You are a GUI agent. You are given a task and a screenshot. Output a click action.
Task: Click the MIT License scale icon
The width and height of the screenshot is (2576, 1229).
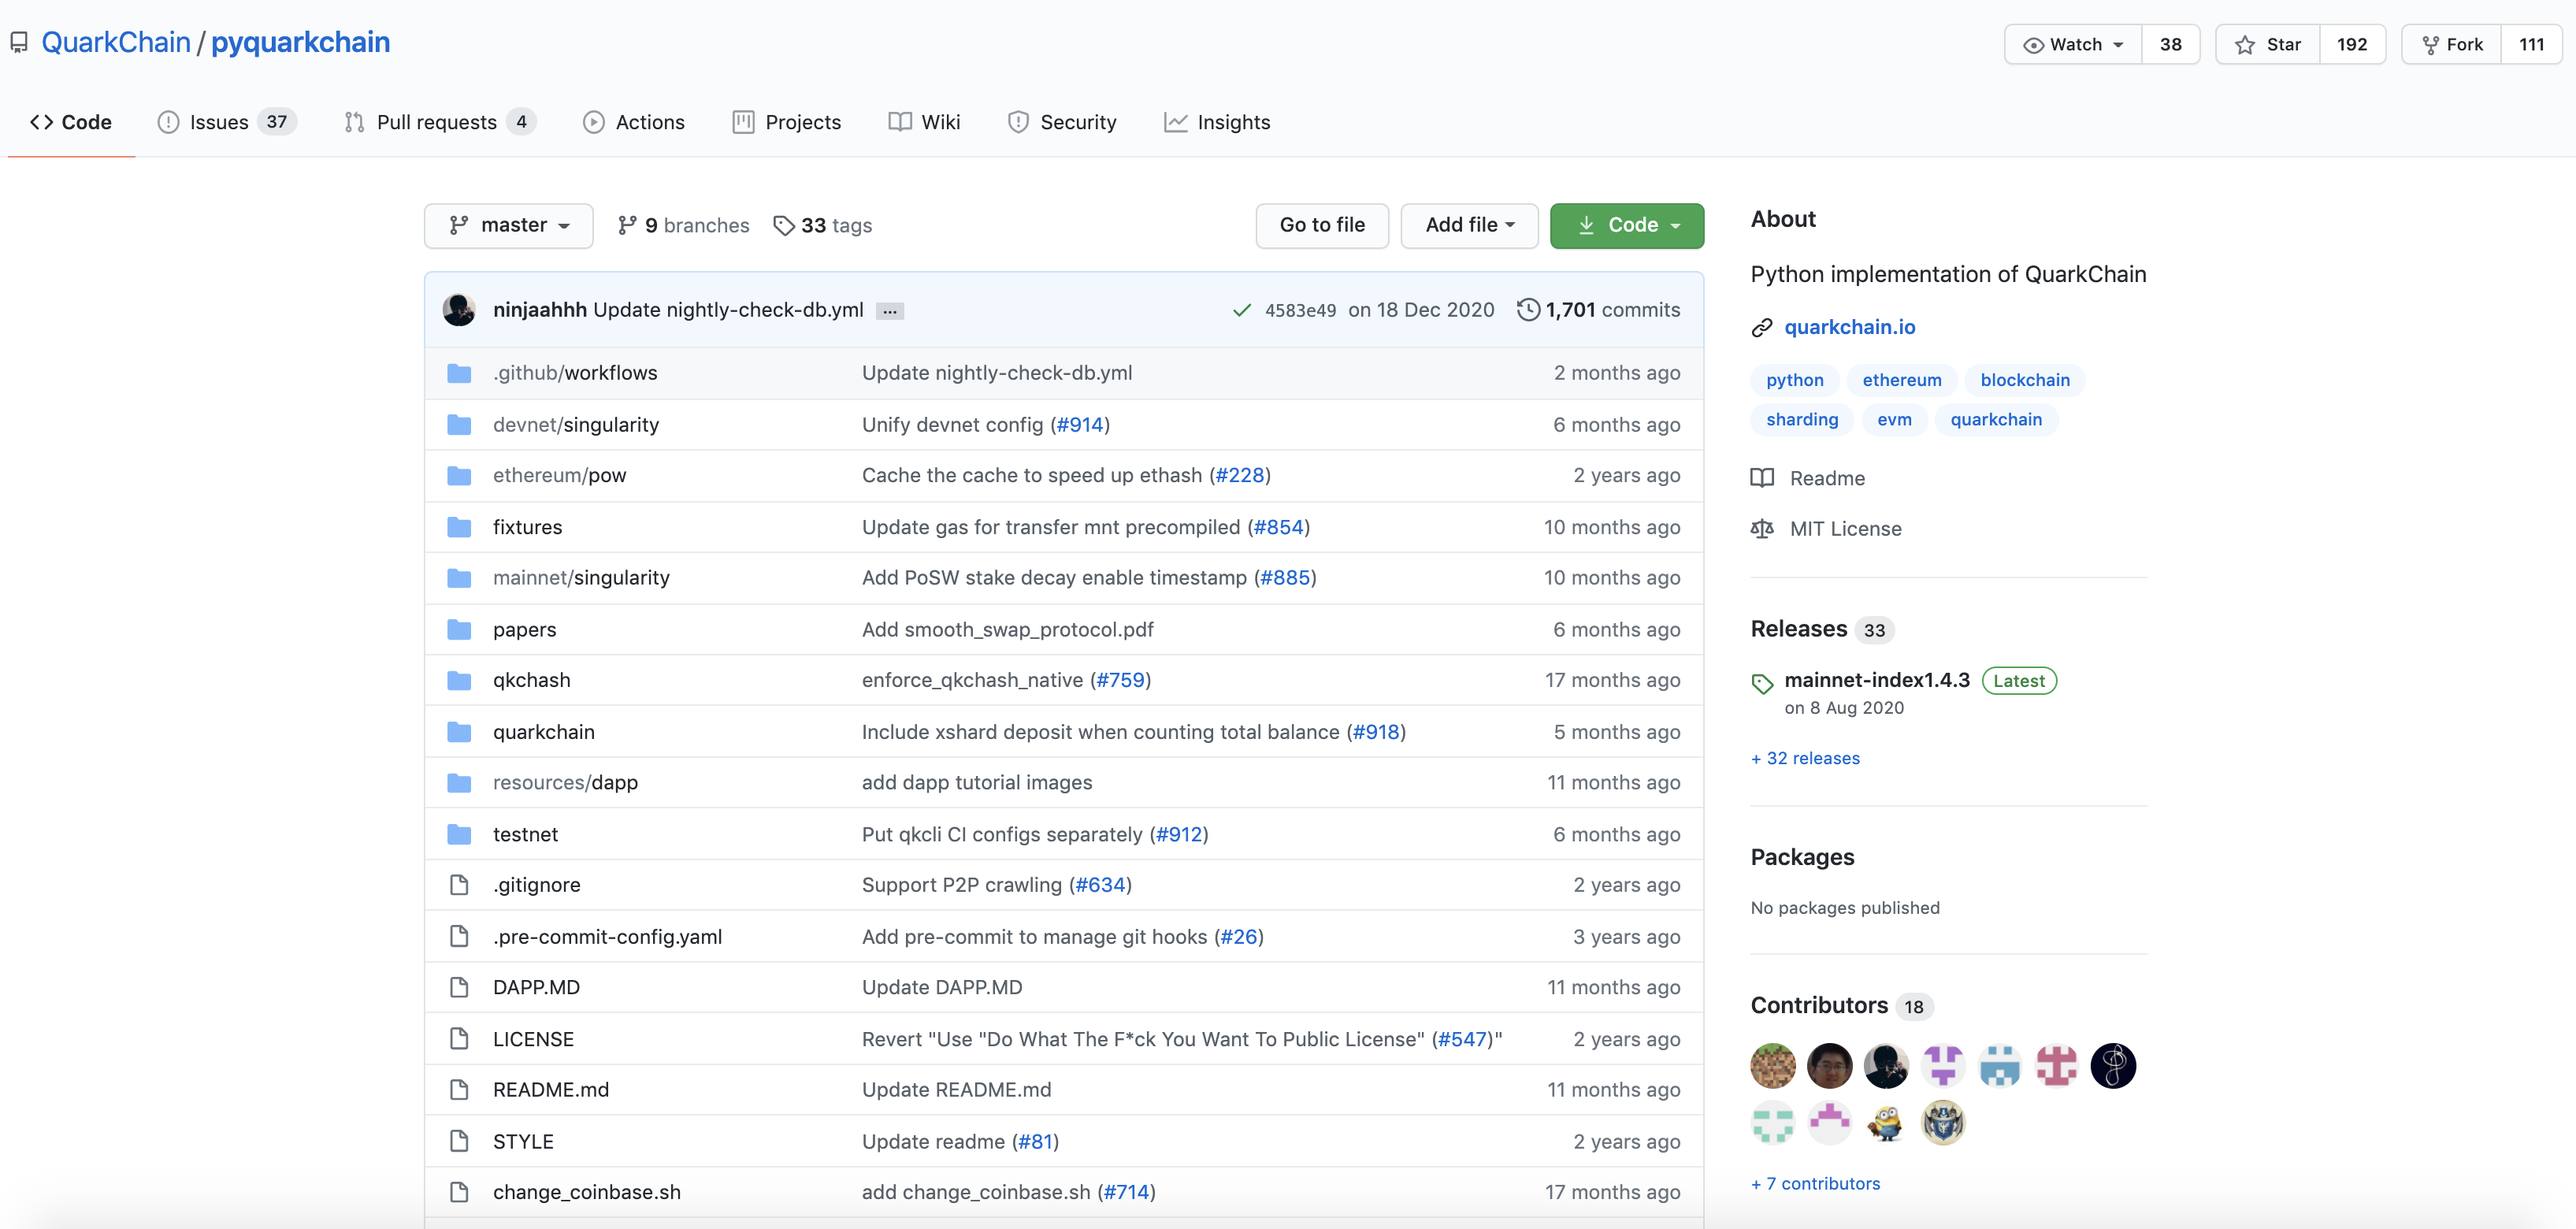pyautogui.click(x=1762, y=529)
